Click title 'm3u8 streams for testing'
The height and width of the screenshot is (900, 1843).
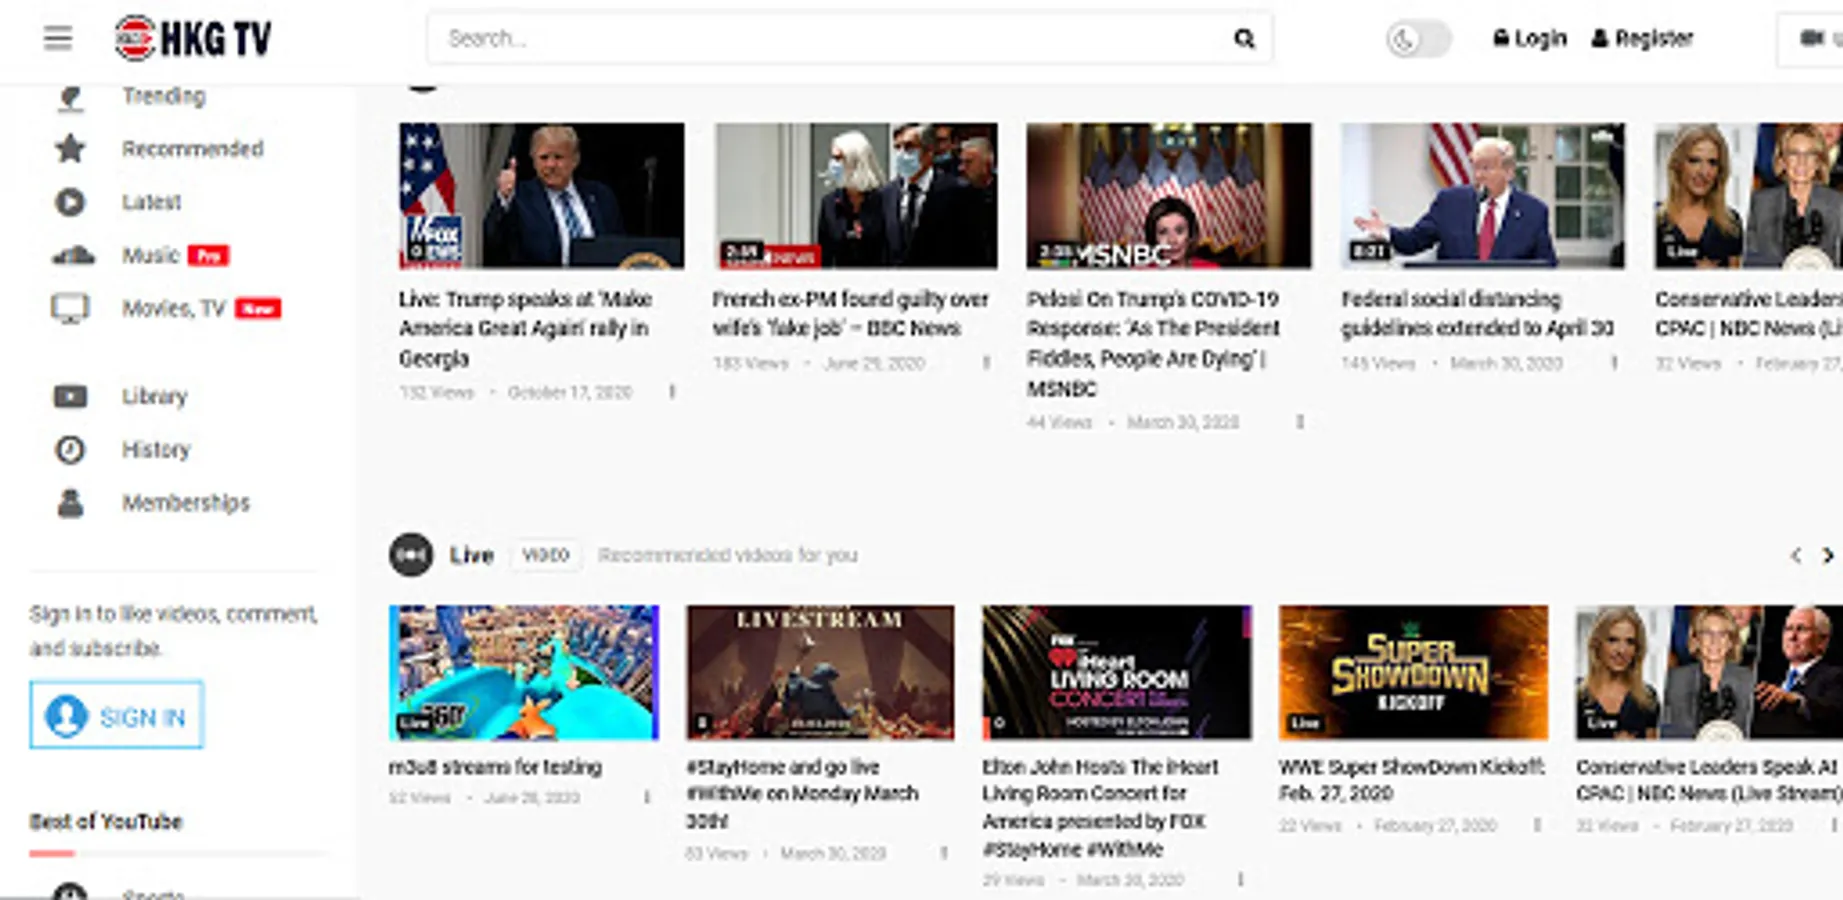[x=495, y=767]
